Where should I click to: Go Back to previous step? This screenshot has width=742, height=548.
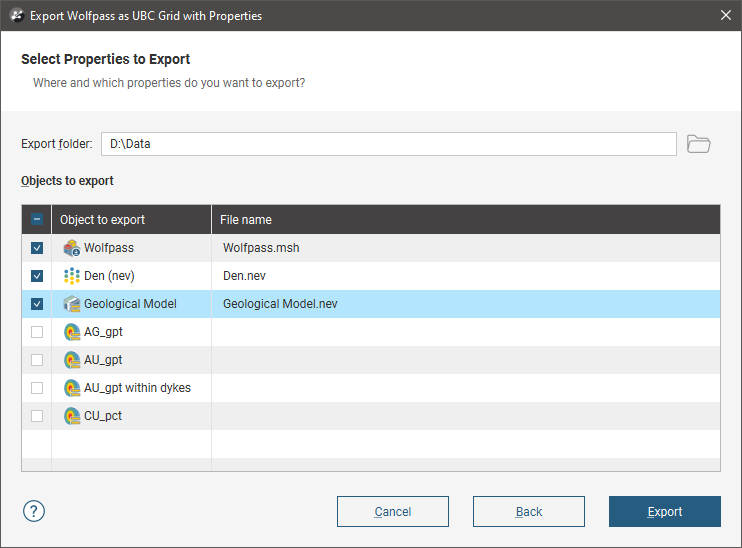[528, 511]
